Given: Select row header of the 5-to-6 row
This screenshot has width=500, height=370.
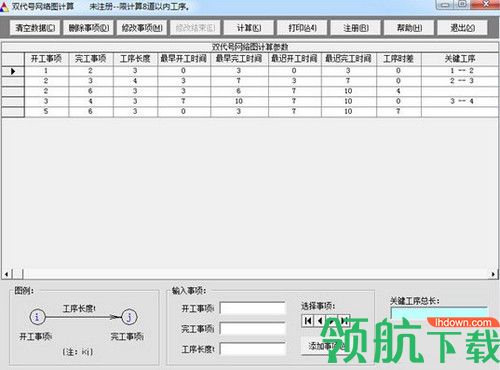Looking at the screenshot, I should point(13,111).
